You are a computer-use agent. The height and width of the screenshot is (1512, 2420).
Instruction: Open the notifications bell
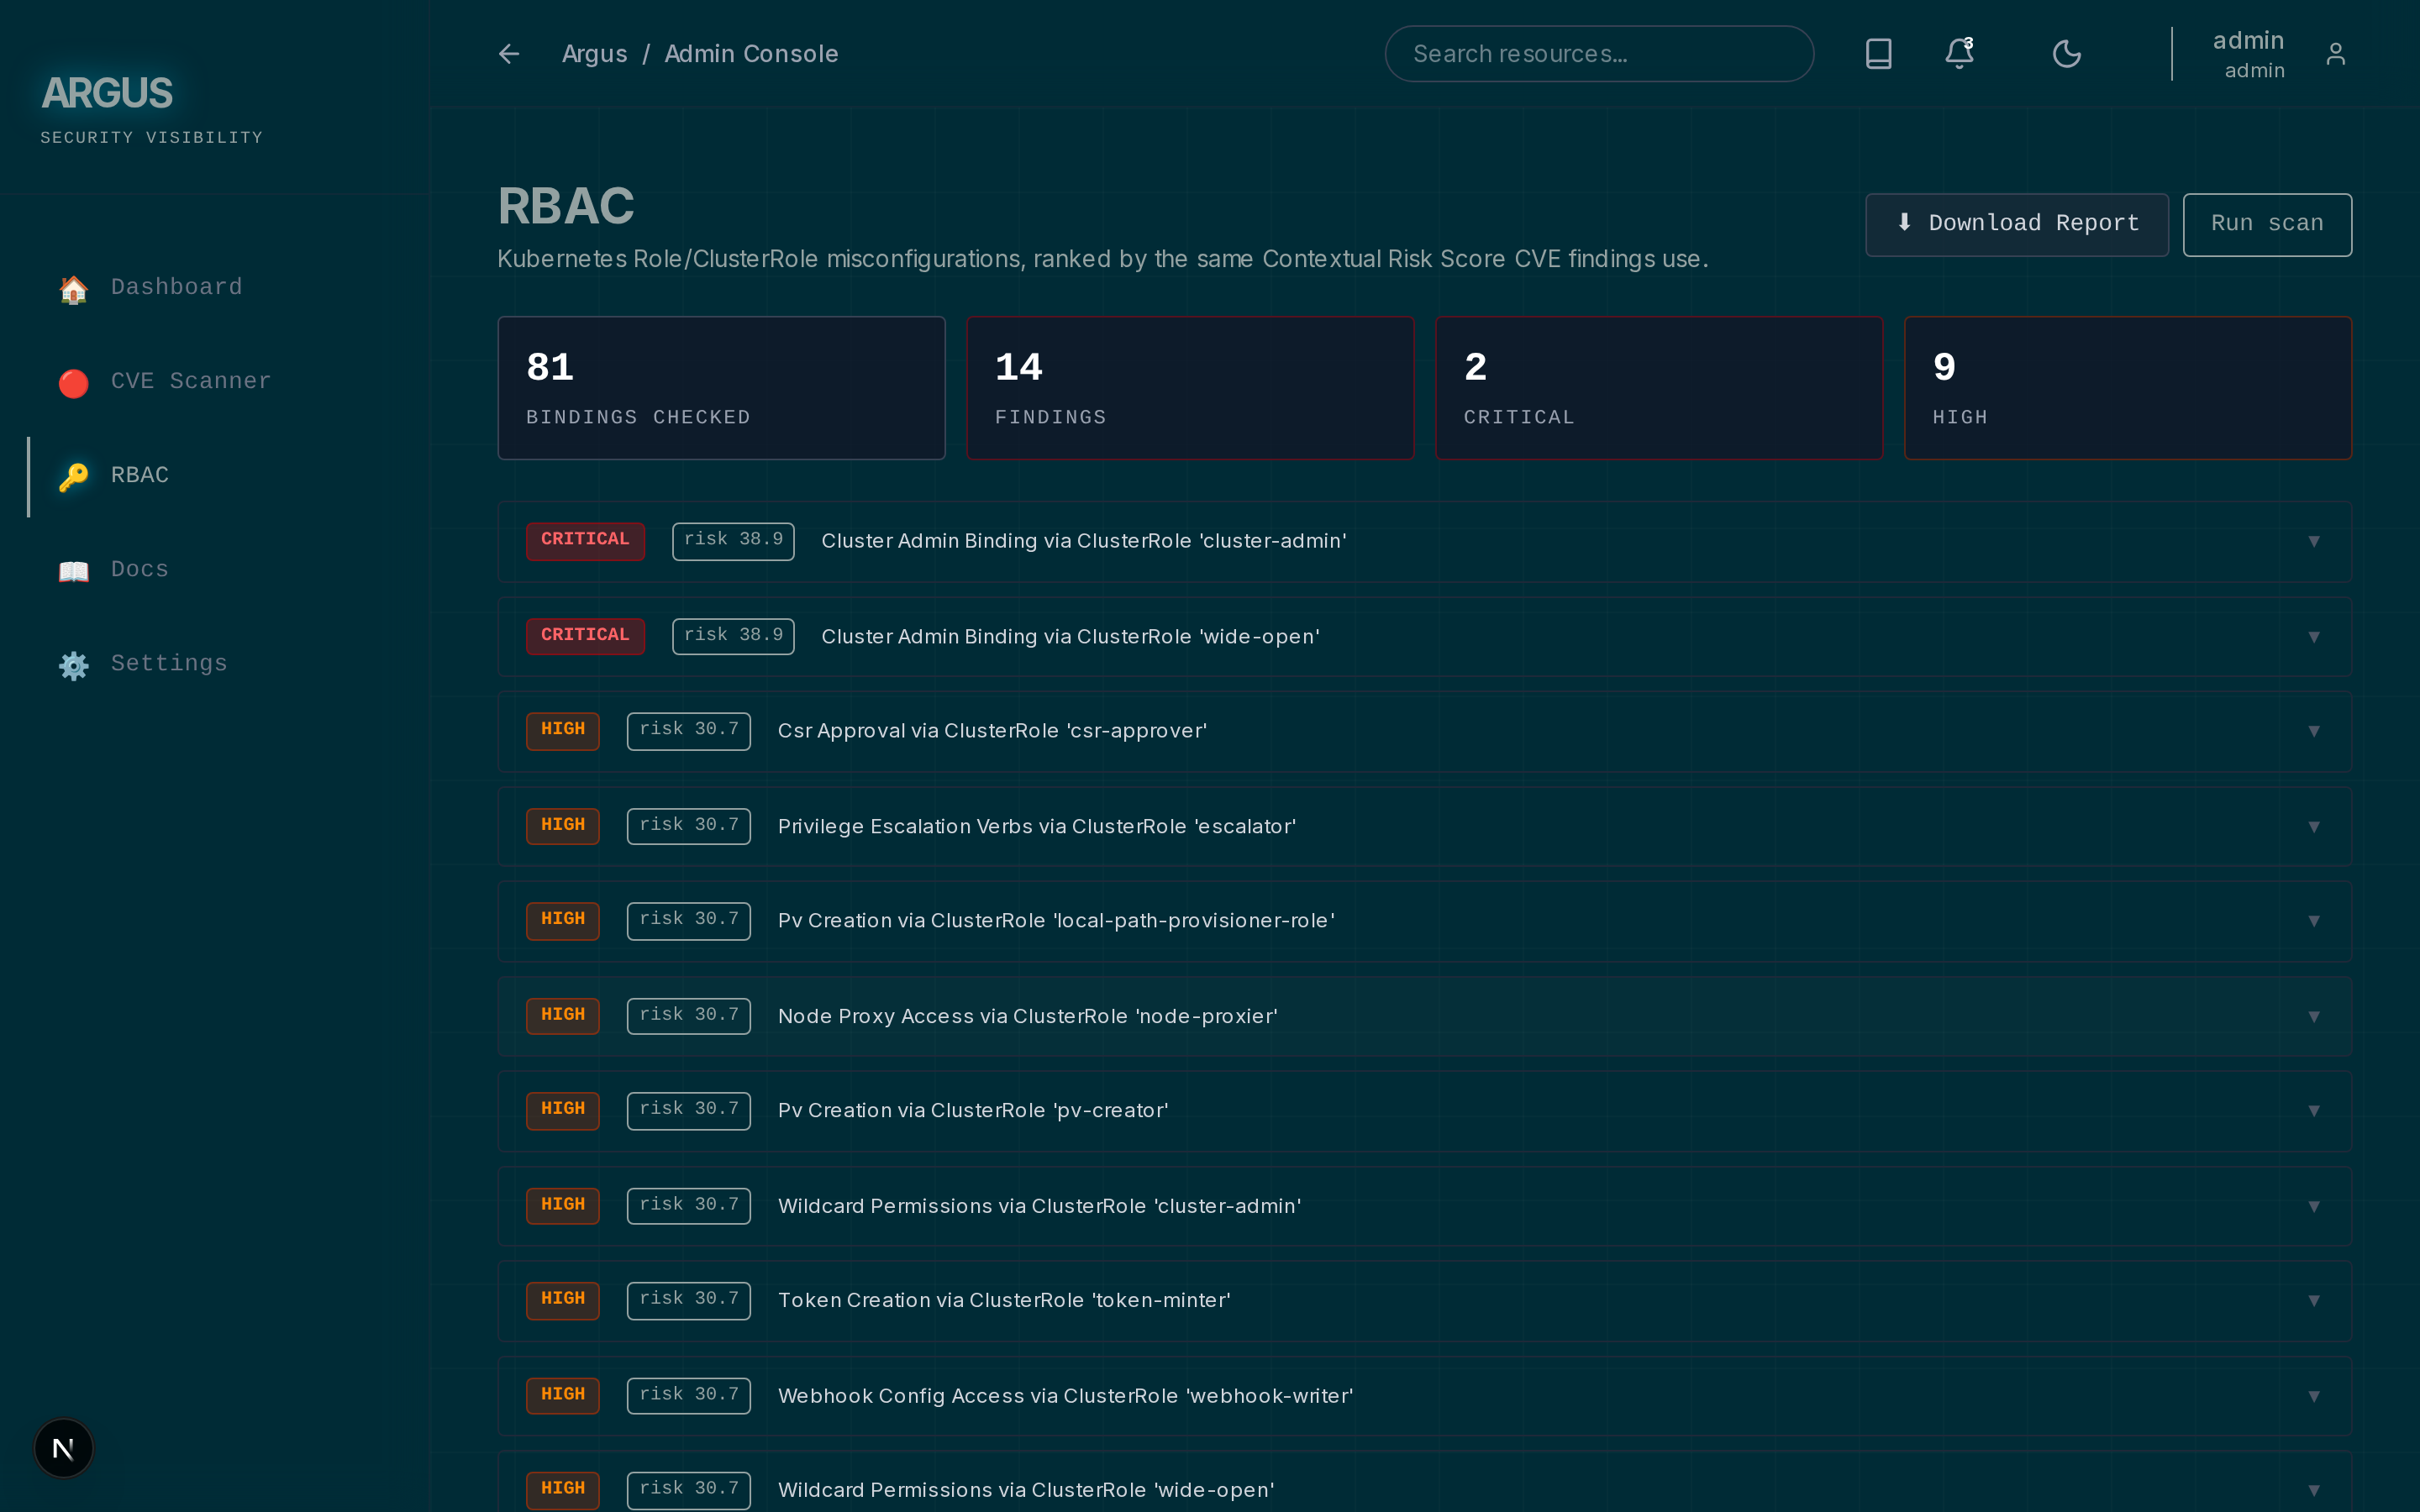1959,54
